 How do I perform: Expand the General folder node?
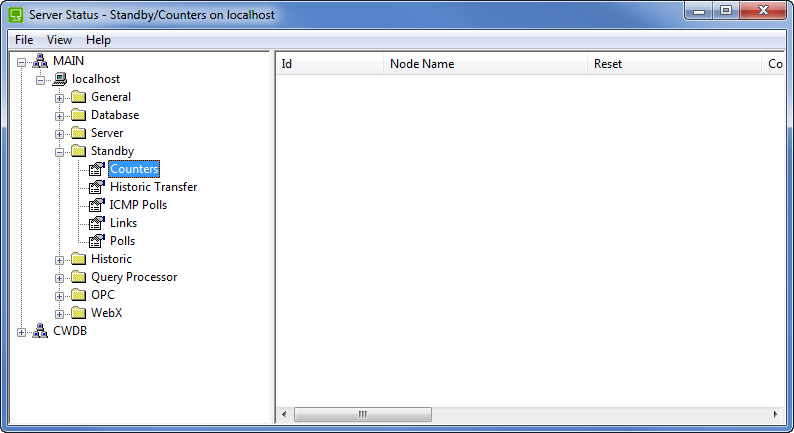[x=59, y=98]
